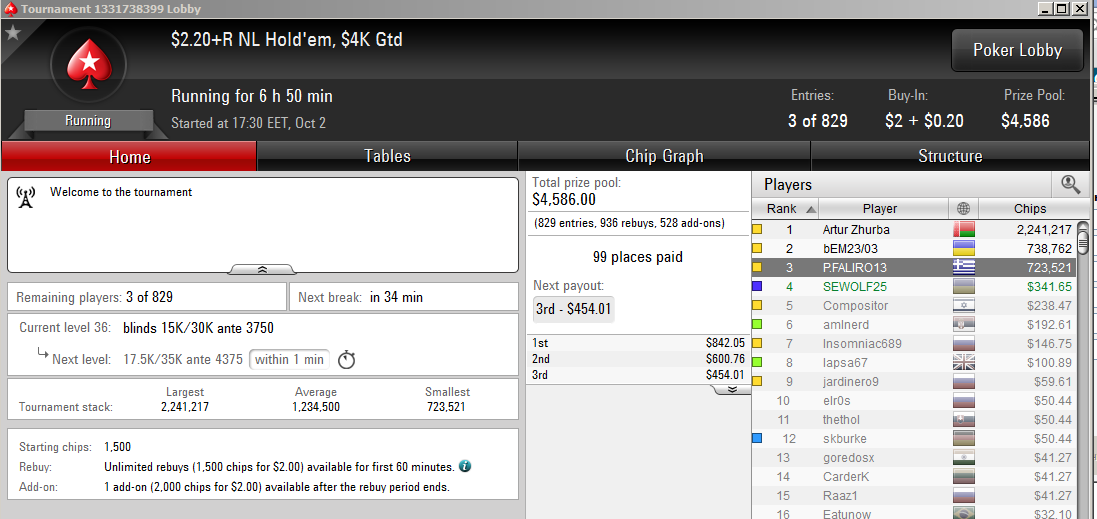This screenshot has width=1097, height=519.
Task: Click the within 1 min indicator
Action: pyautogui.click(x=289, y=360)
